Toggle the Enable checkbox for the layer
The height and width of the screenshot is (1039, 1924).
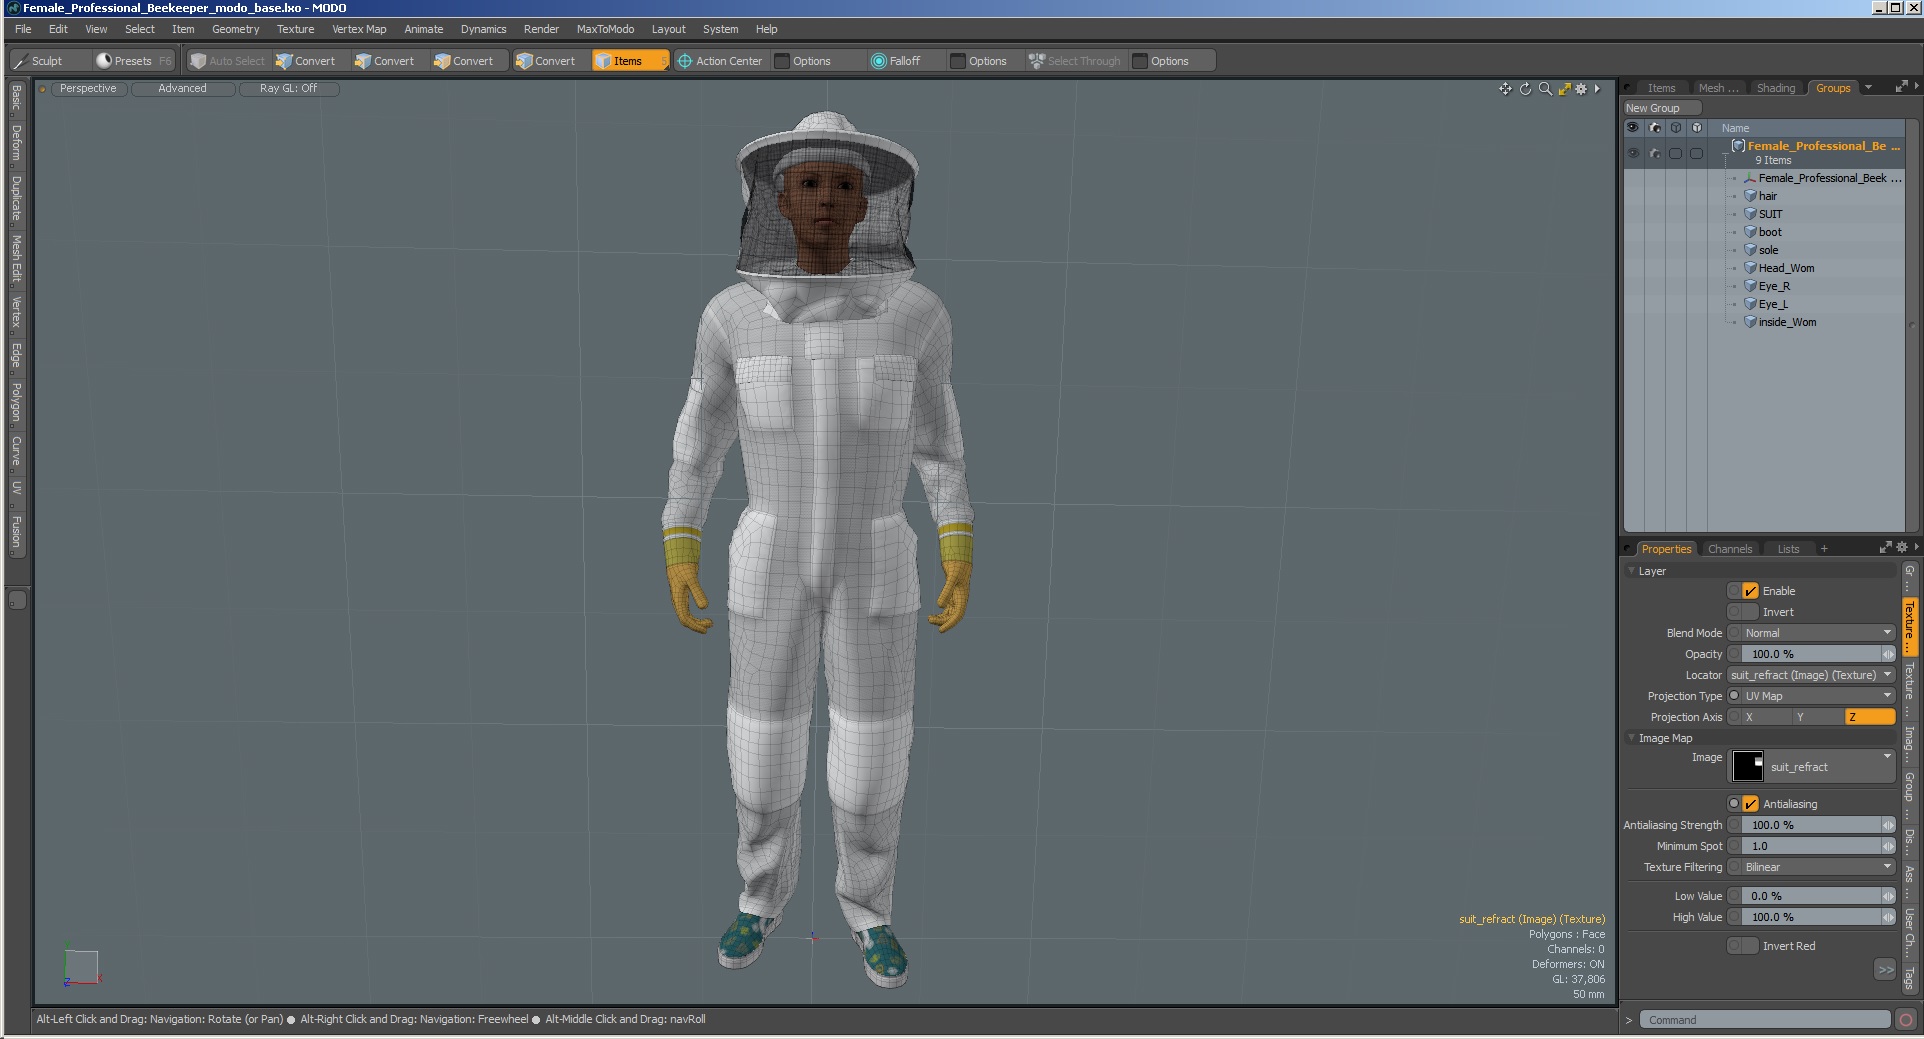(x=1750, y=591)
